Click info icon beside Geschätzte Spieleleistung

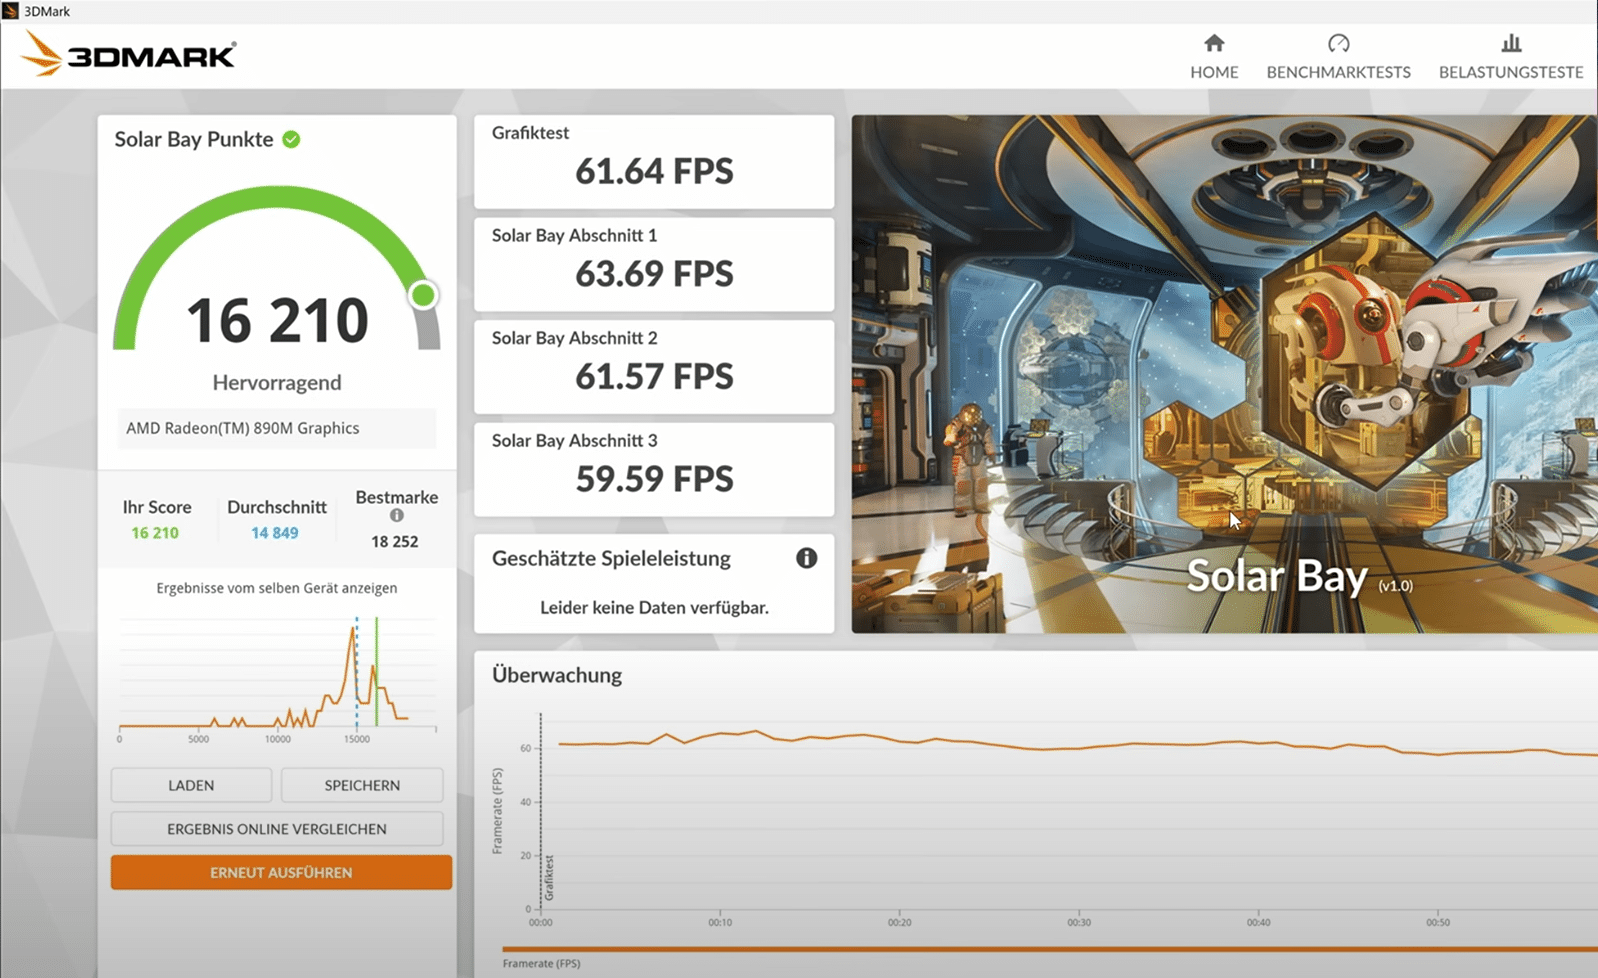(x=806, y=558)
